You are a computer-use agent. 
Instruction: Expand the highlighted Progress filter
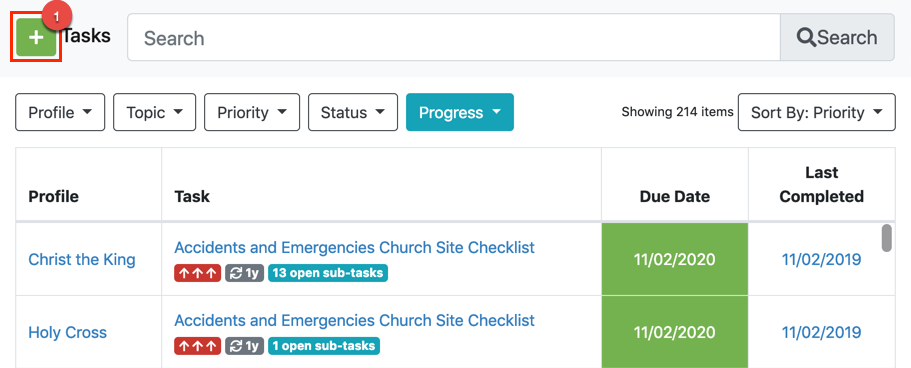pyautogui.click(x=460, y=112)
